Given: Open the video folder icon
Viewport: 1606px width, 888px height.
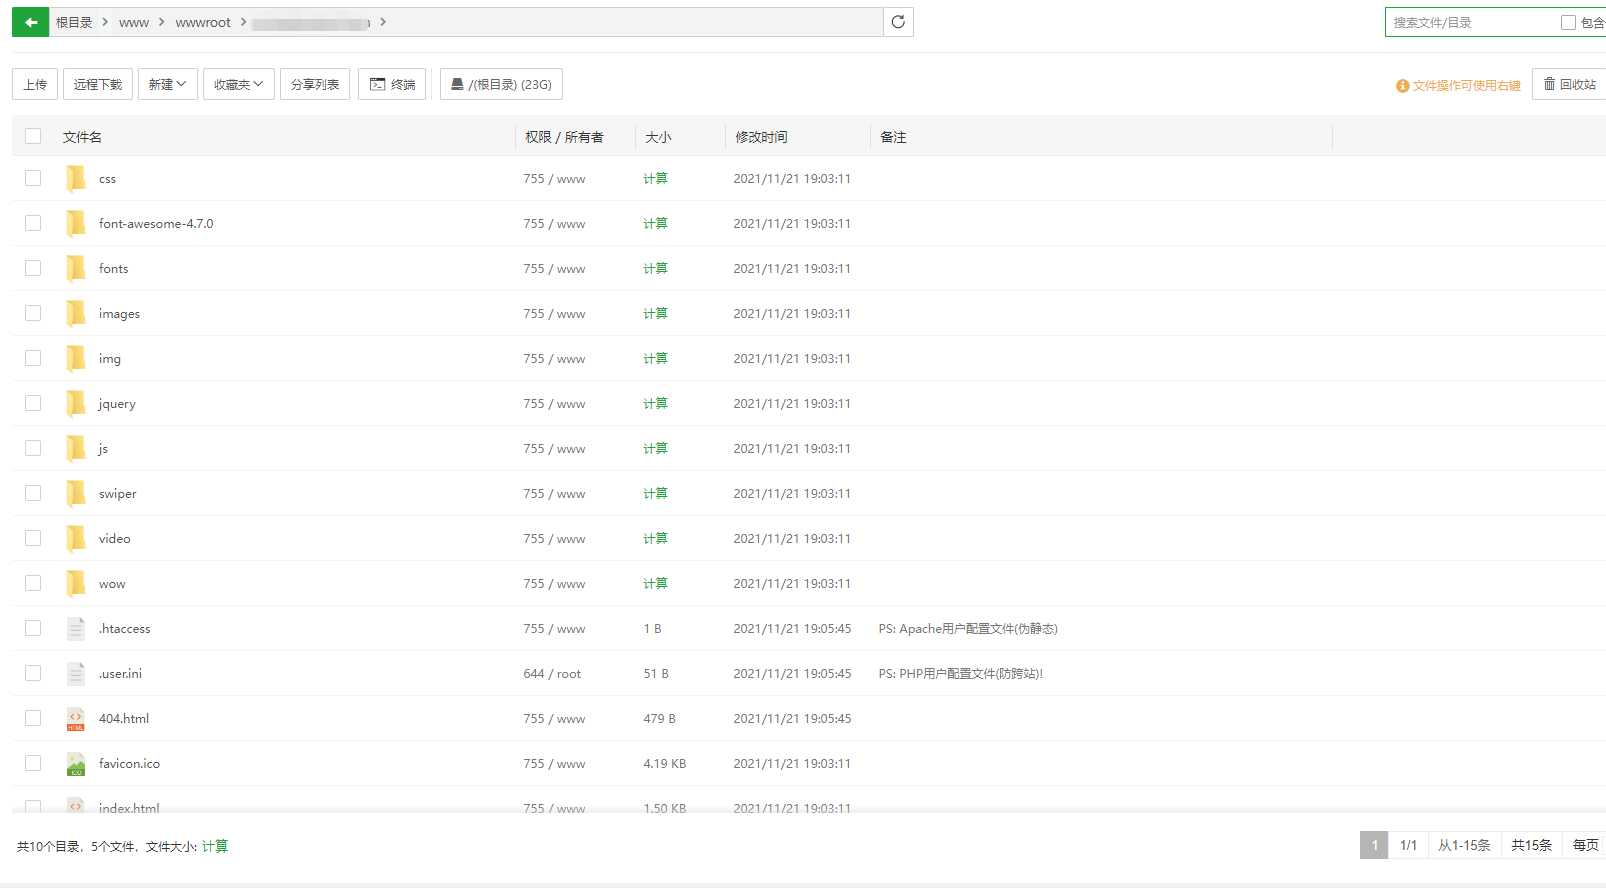Looking at the screenshot, I should tap(76, 538).
